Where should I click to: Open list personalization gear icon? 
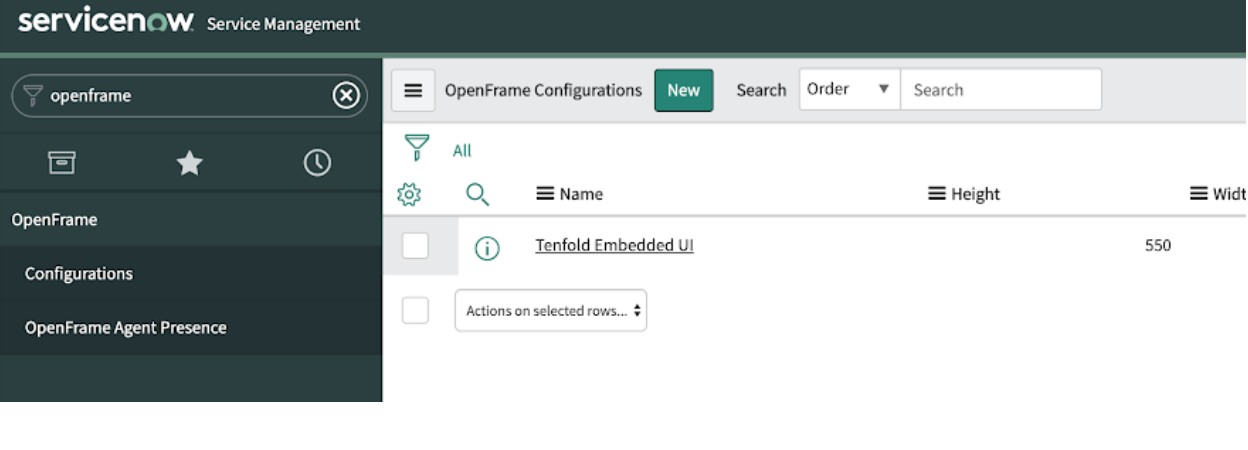pyautogui.click(x=407, y=193)
